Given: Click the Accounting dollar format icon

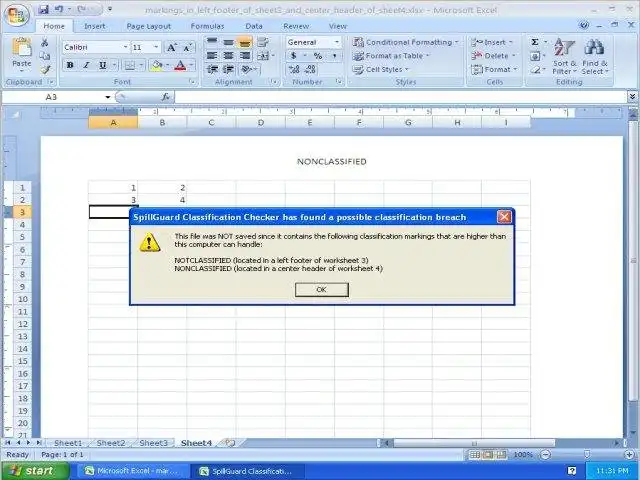Looking at the screenshot, I should (293, 56).
